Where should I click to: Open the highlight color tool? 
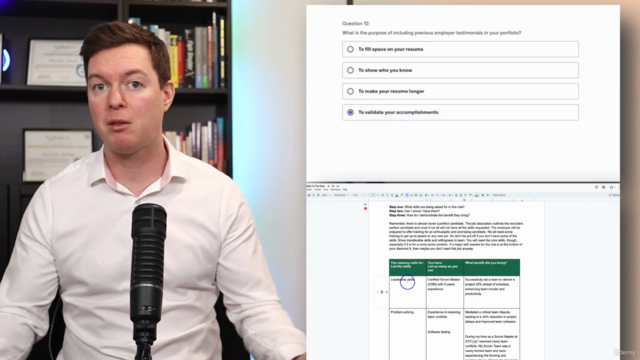pyautogui.click(x=402, y=195)
